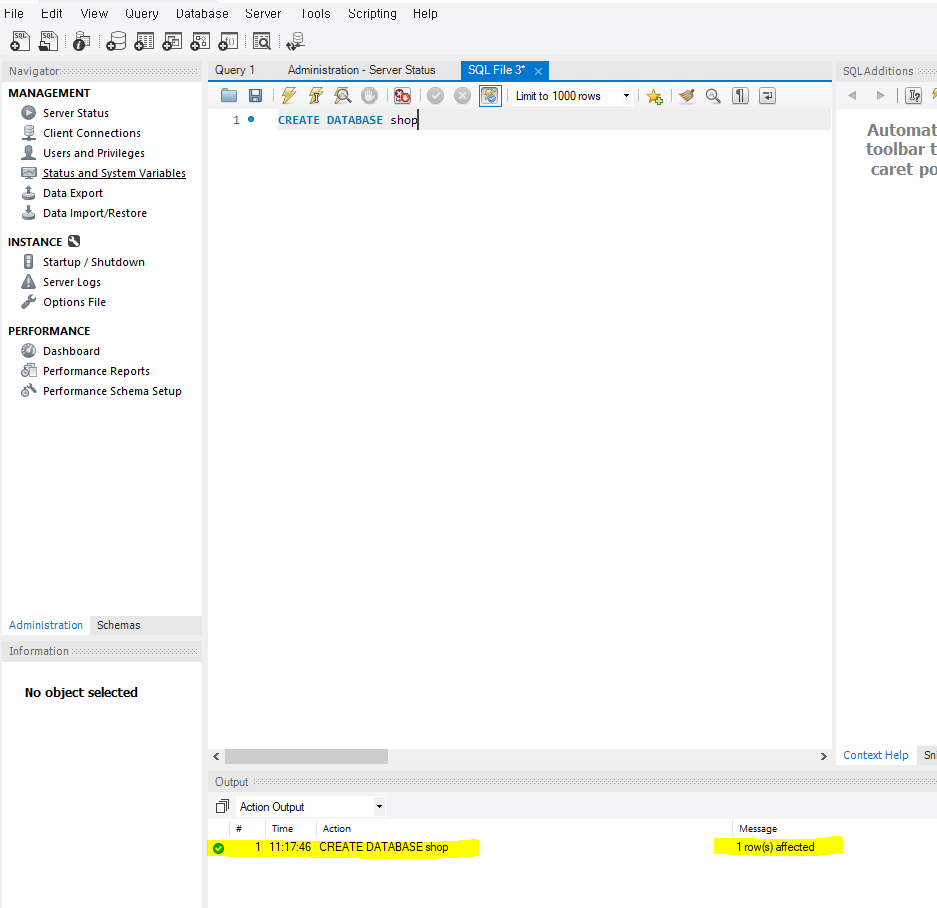Toggle word wrapping icon in editor

[x=767, y=96]
